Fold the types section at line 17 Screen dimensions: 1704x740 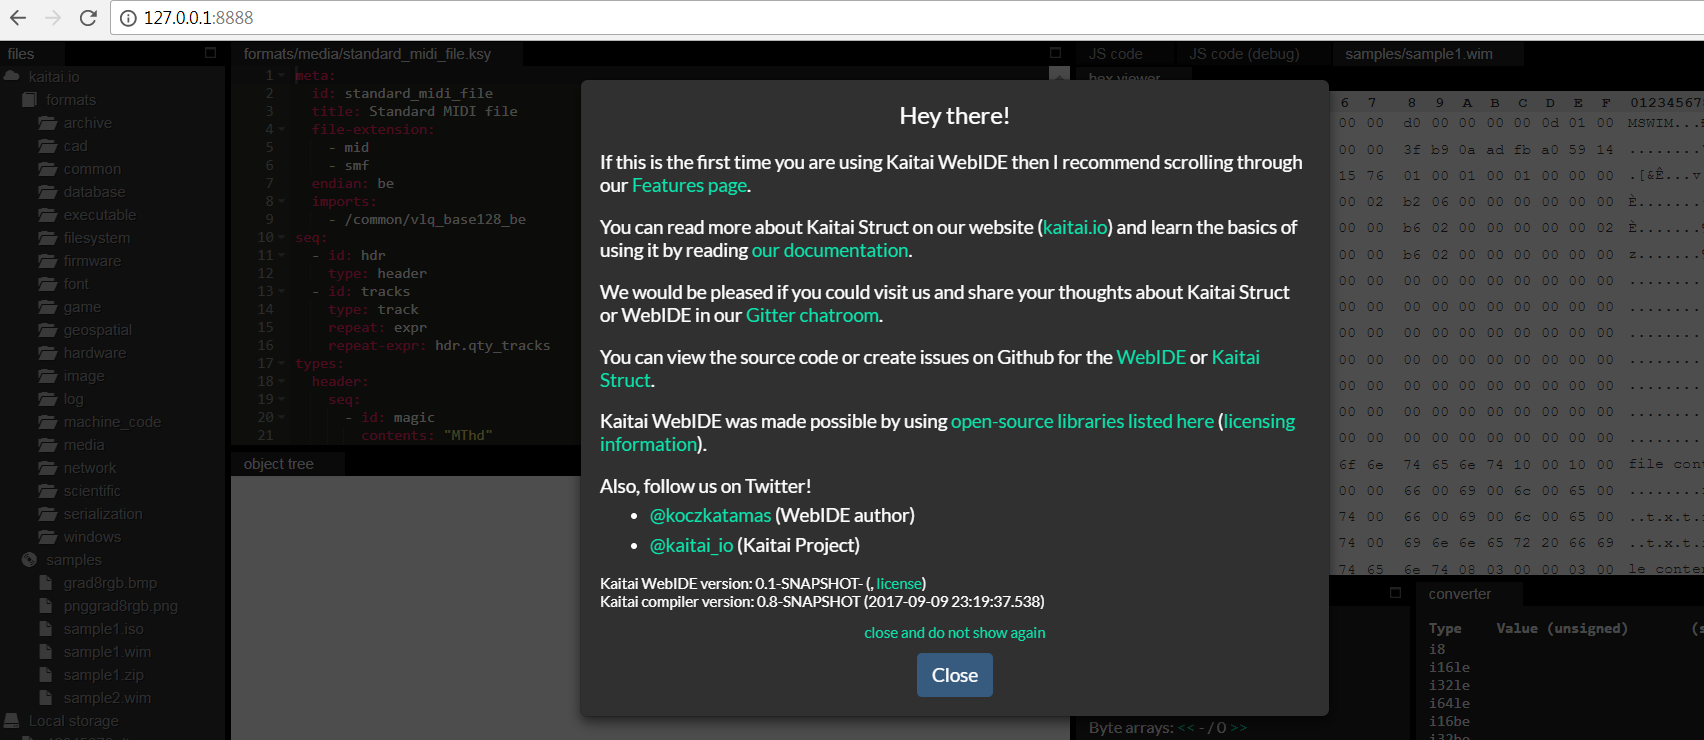tap(282, 364)
